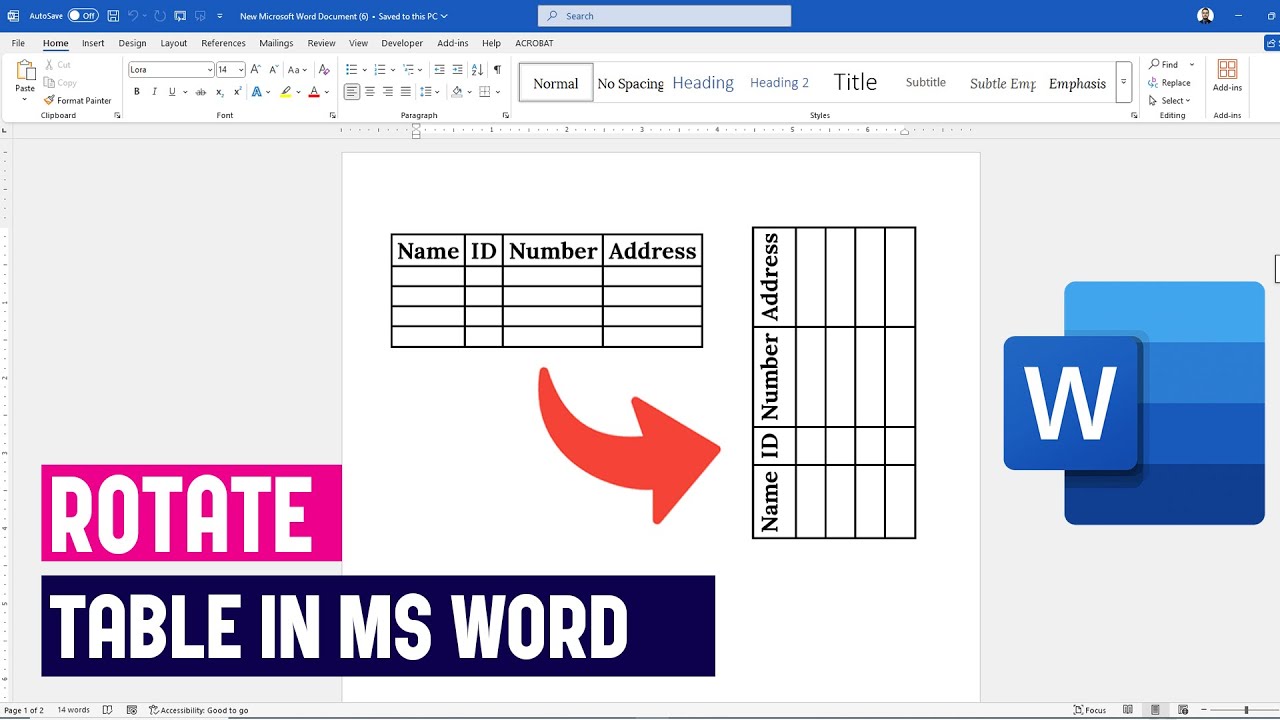The width and height of the screenshot is (1280, 720).
Task: Sort the selection alphabetically
Action: (477, 70)
